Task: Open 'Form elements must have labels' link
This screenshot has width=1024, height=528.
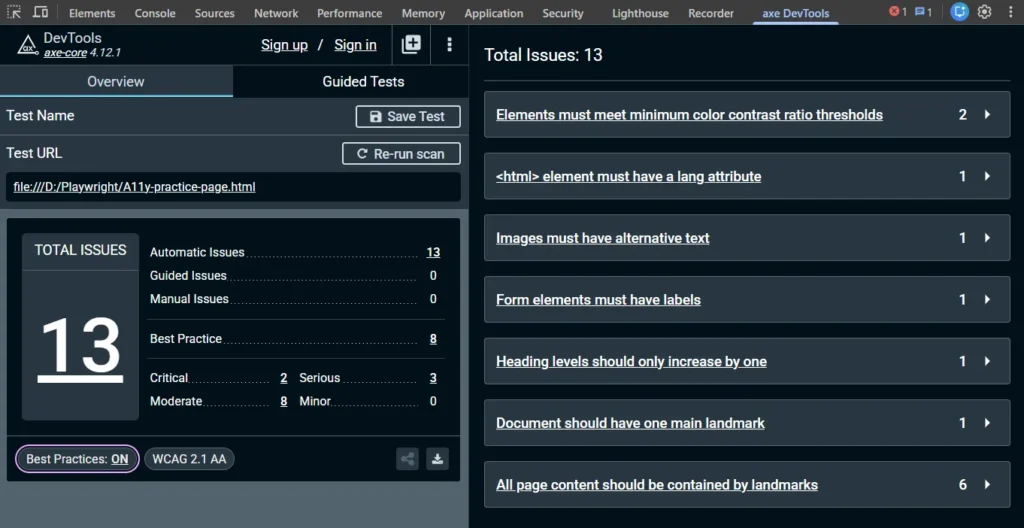Action: click(598, 300)
